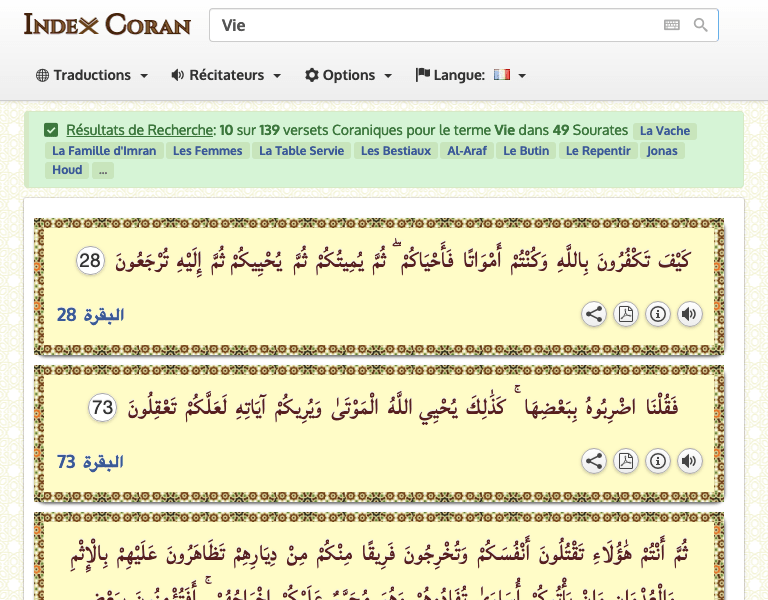Click the share icon for verse 28
Viewport: 768px width, 600px height.
point(594,314)
